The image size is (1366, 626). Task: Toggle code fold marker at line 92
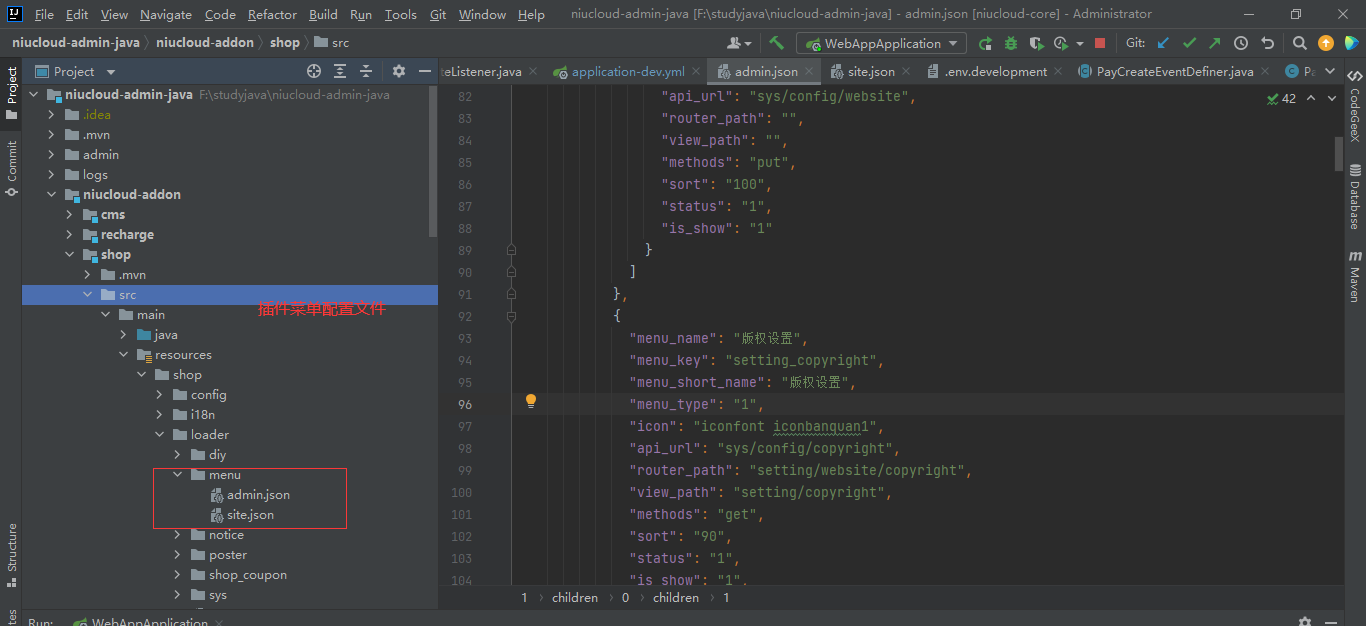511,316
